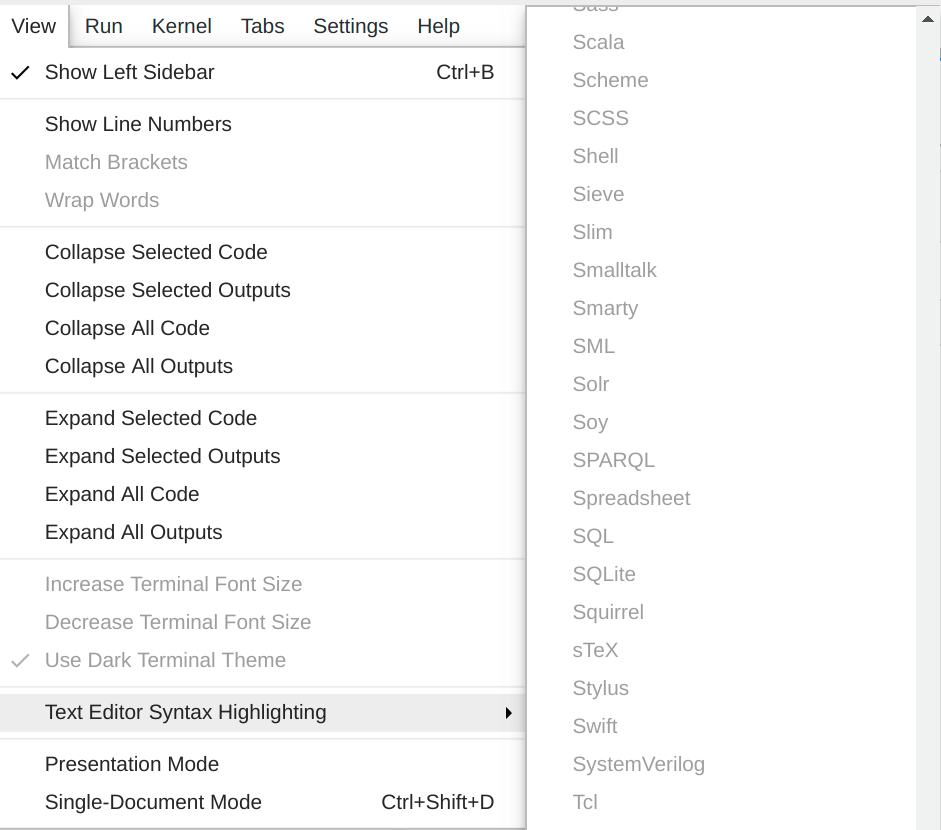Select Scala from the language submenu
Viewport: 941px width, 830px height.
[598, 42]
